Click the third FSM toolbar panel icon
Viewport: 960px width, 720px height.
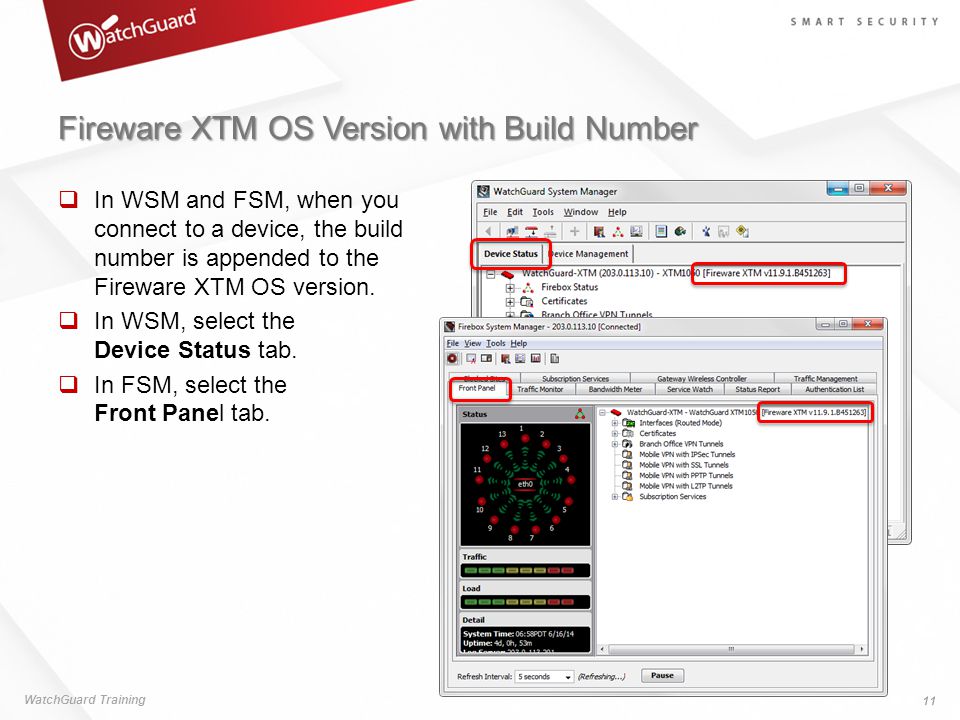tap(486, 359)
